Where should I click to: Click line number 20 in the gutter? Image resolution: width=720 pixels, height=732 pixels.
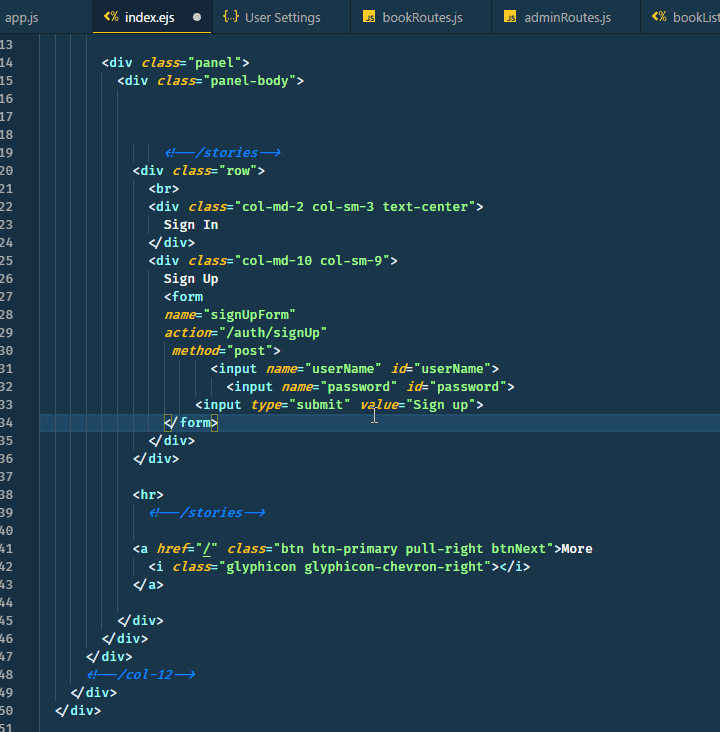(x=8, y=170)
